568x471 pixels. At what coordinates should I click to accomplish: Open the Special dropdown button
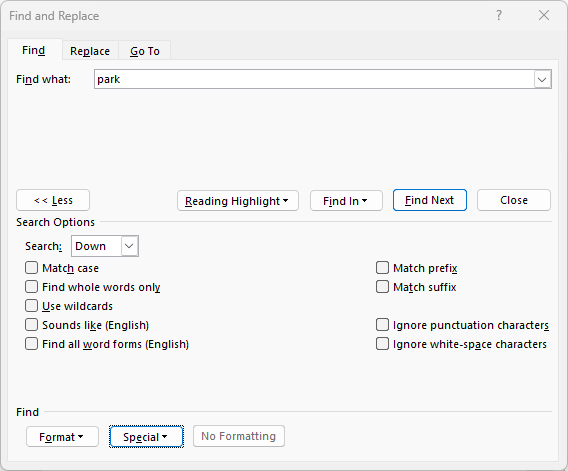[x=146, y=437]
